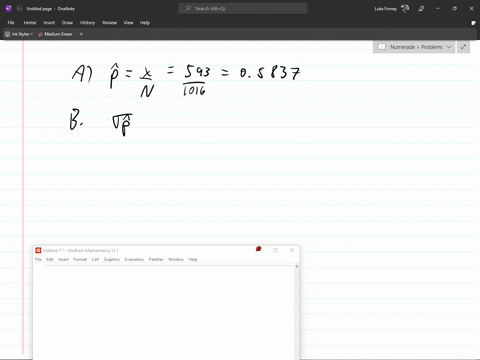Click the handwritten A) label
This screenshot has height=360, width=480.
[x=82, y=73]
